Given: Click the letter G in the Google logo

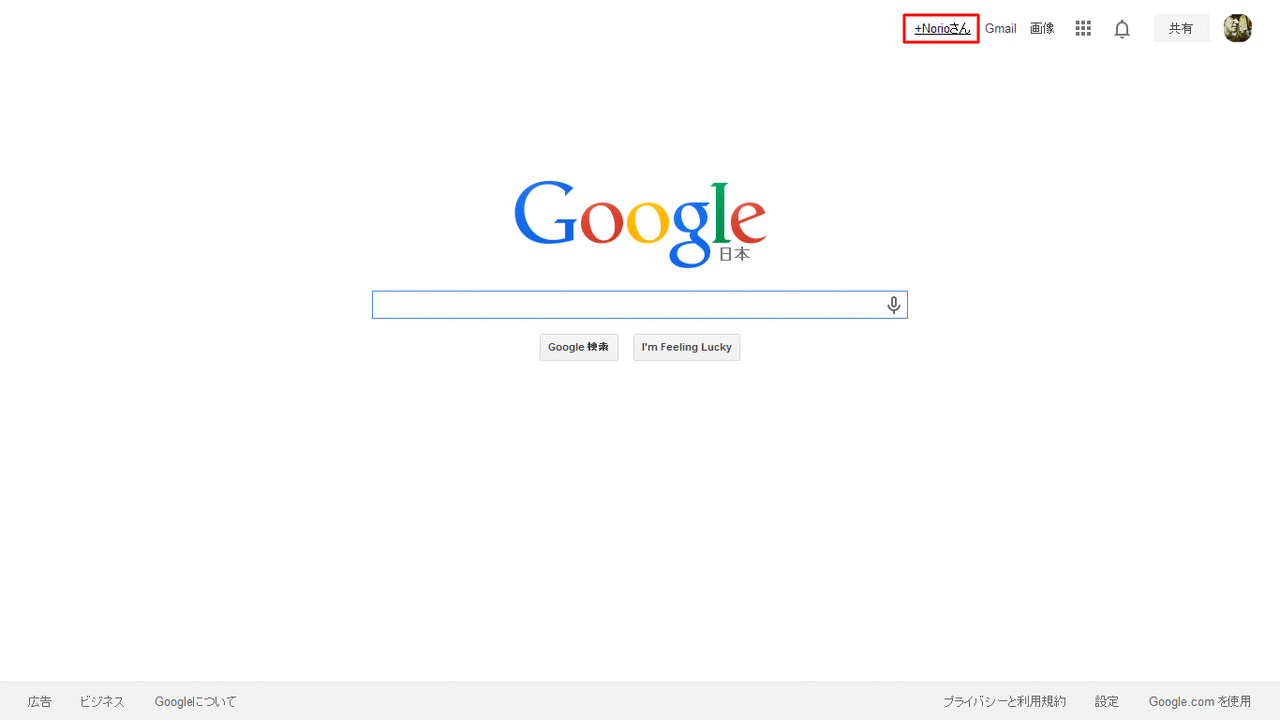Looking at the screenshot, I should [x=546, y=213].
